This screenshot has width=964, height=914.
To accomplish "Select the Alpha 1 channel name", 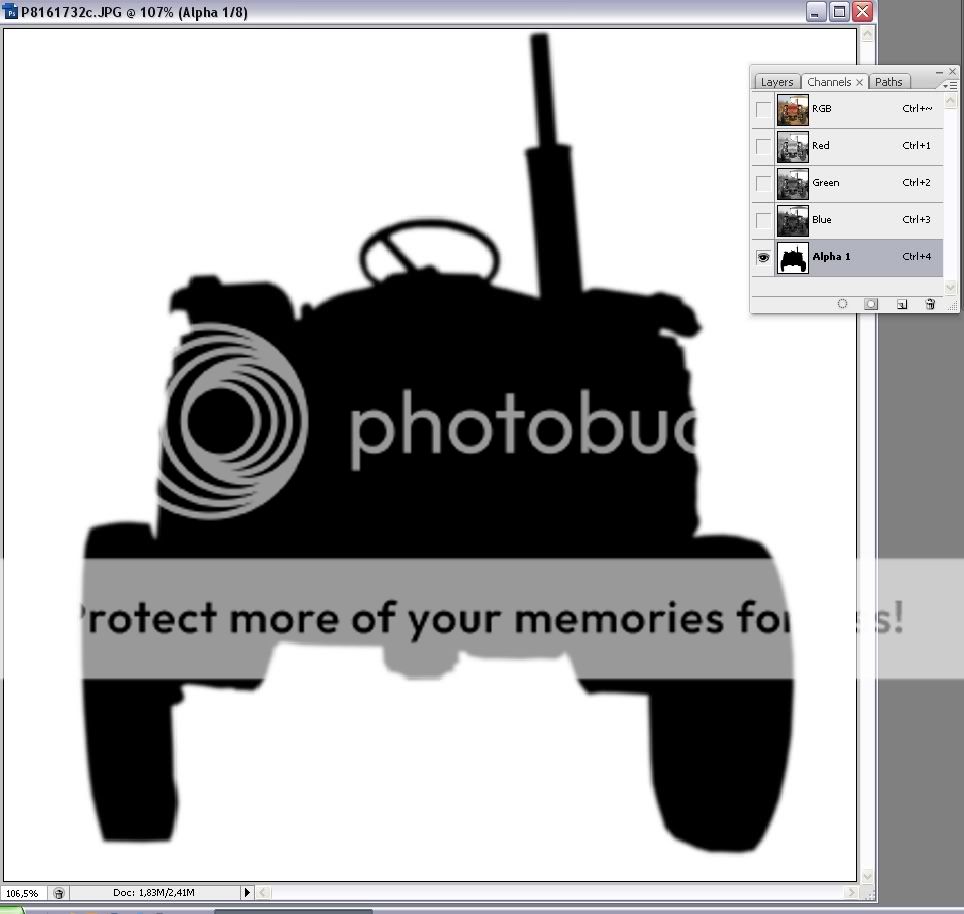I will [x=831, y=256].
